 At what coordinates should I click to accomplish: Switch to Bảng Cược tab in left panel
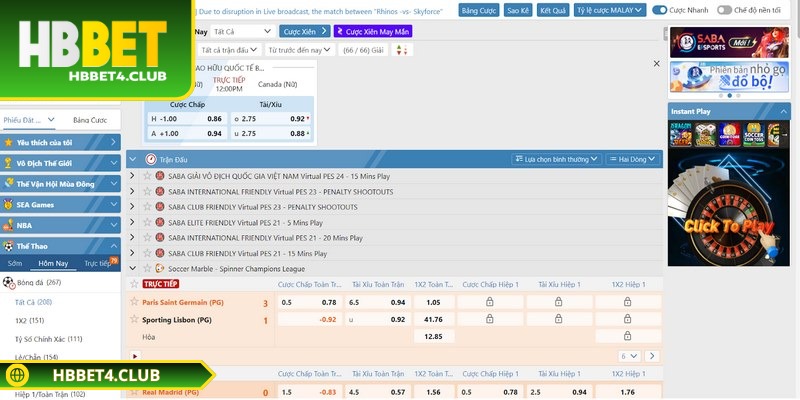pyautogui.click(x=90, y=120)
